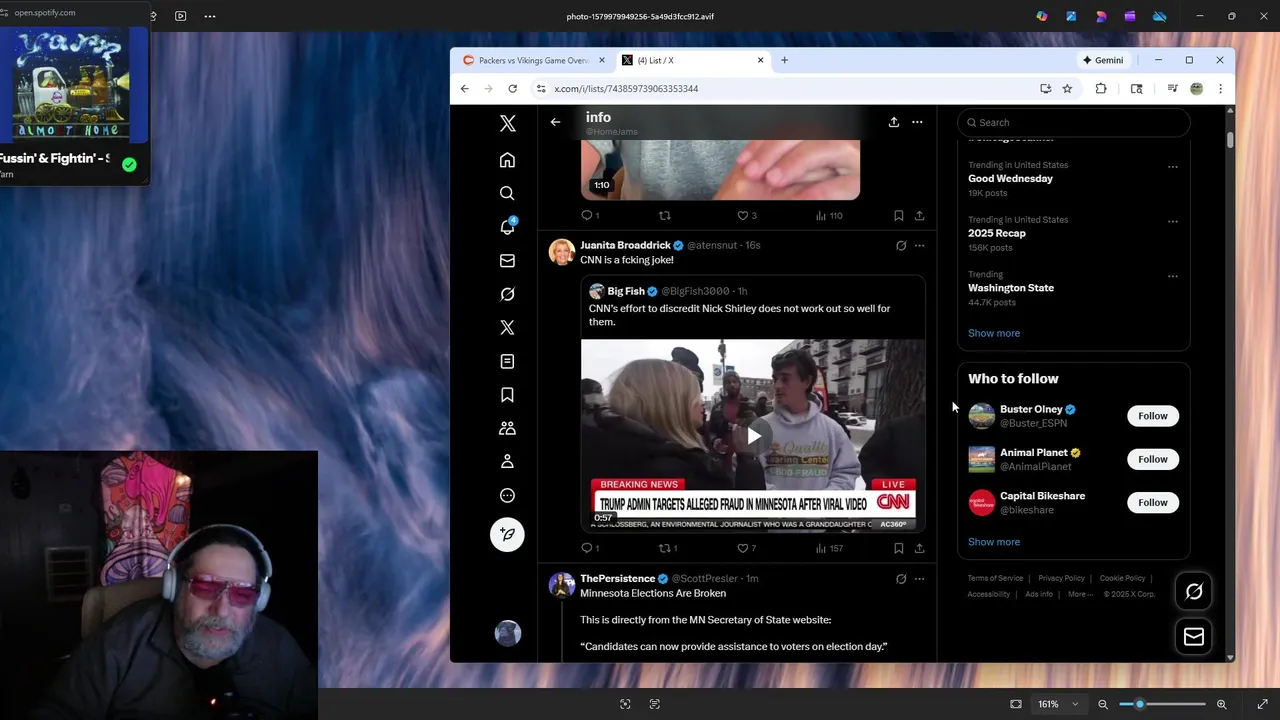Open the Messages envelope icon in sidebar

click(x=507, y=261)
